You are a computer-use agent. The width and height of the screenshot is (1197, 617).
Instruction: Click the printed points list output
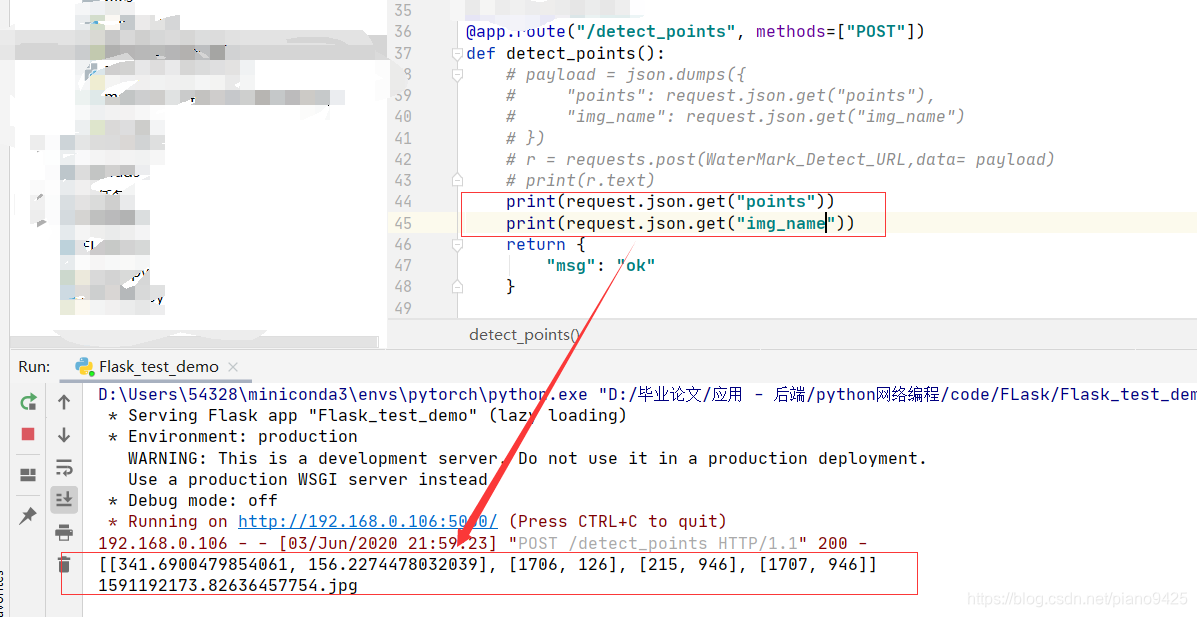pyautogui.click(x=488, y=564)
